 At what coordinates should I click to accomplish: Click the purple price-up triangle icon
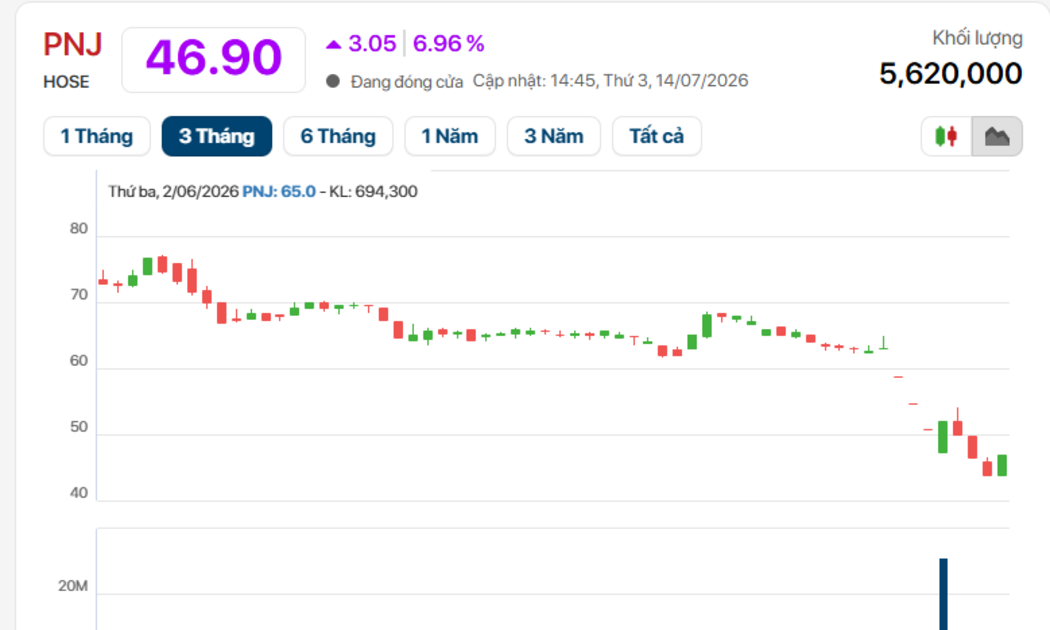coord(333,45)
